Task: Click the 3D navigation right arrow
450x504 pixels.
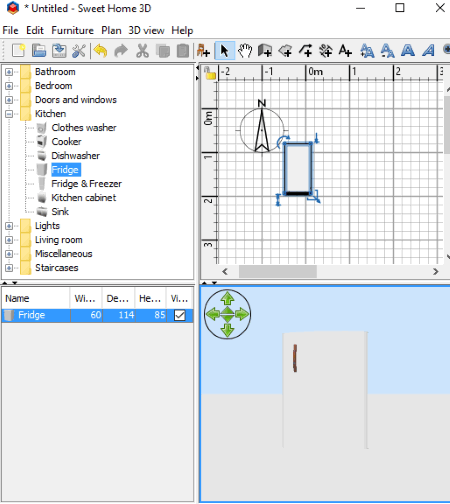Action: pyautogui.click(x=242, y=314)
